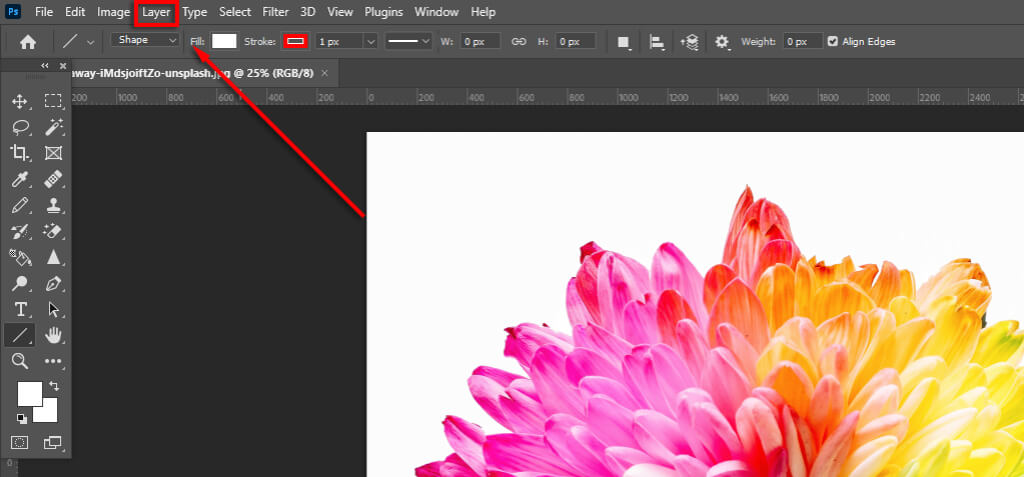Toggle the link width and height icon

[518, 42]
